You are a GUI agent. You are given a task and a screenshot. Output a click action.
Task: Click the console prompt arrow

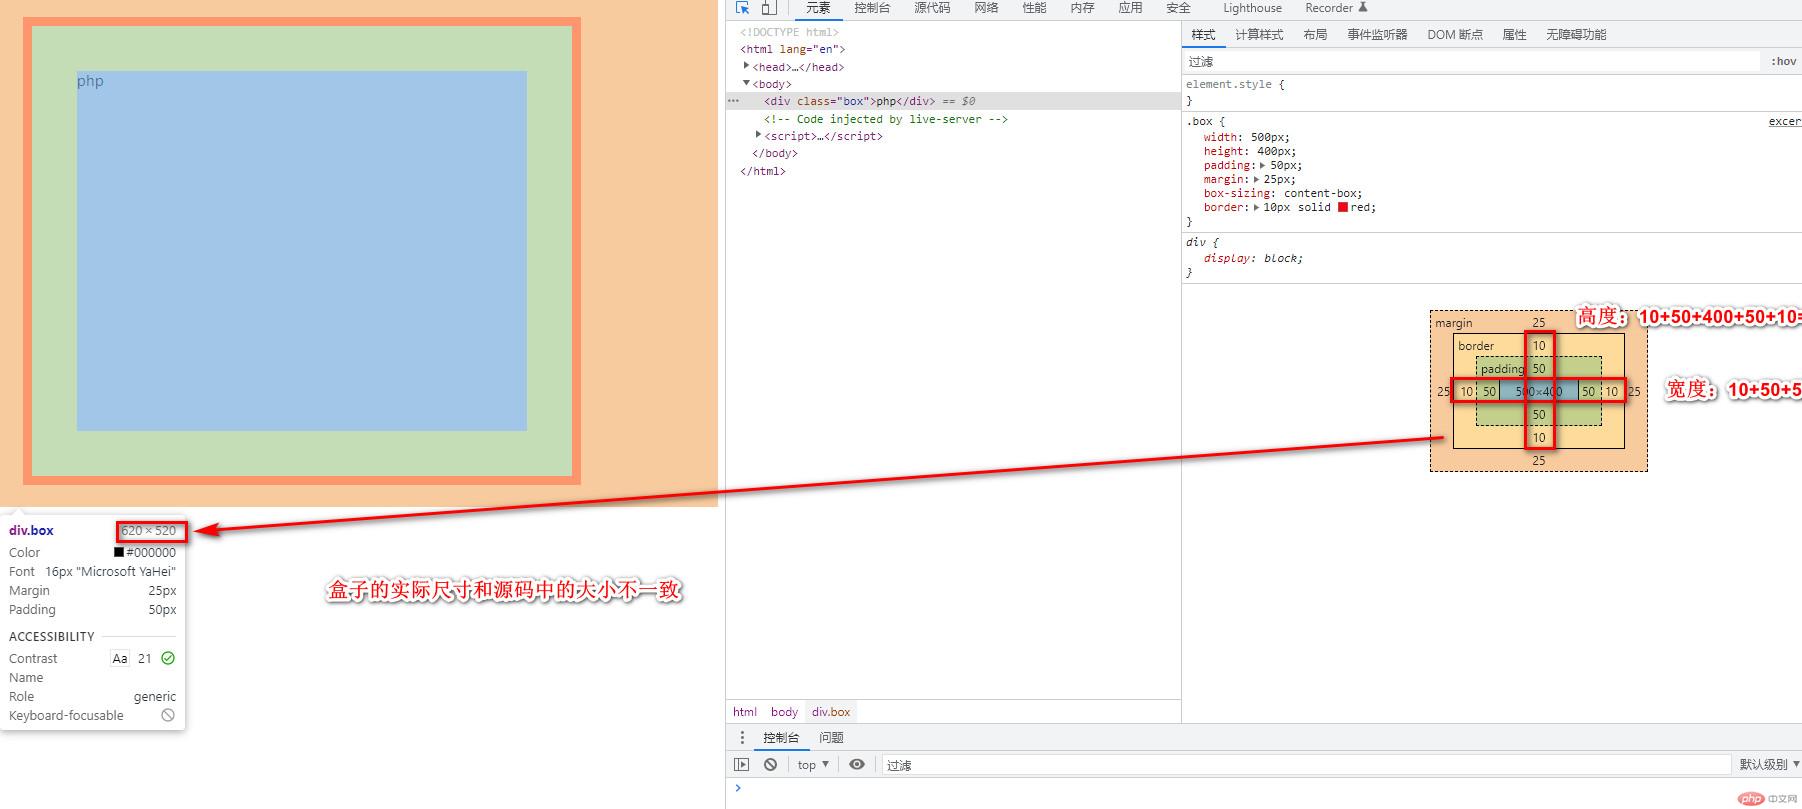coord(738,788)
